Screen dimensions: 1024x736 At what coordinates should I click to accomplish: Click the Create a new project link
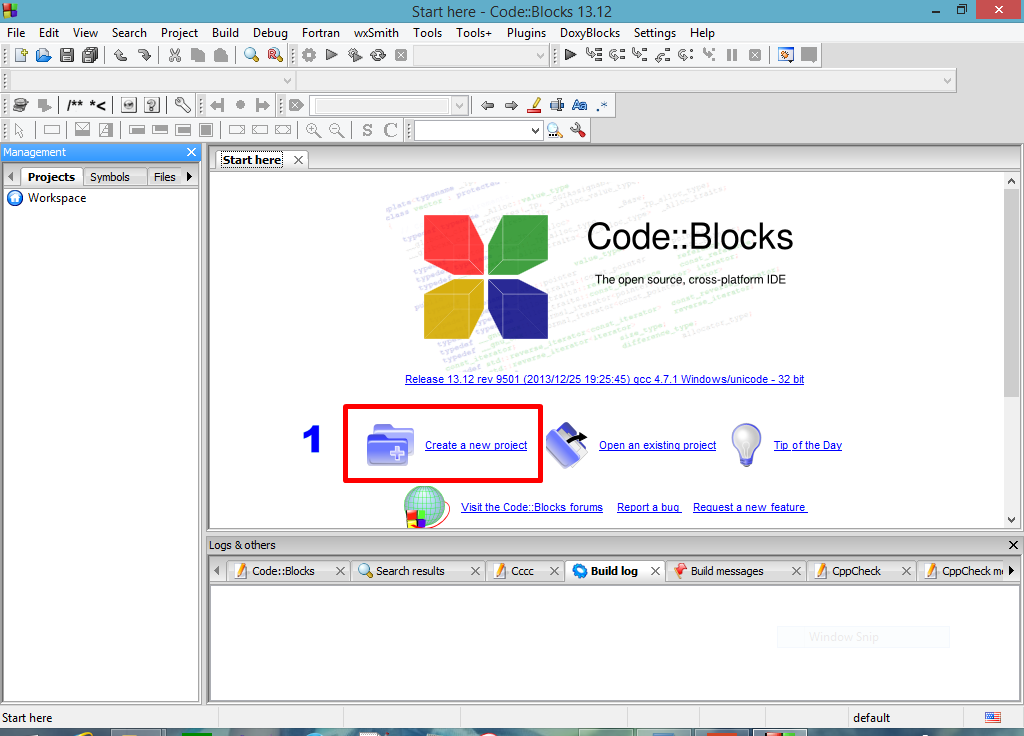476,445
